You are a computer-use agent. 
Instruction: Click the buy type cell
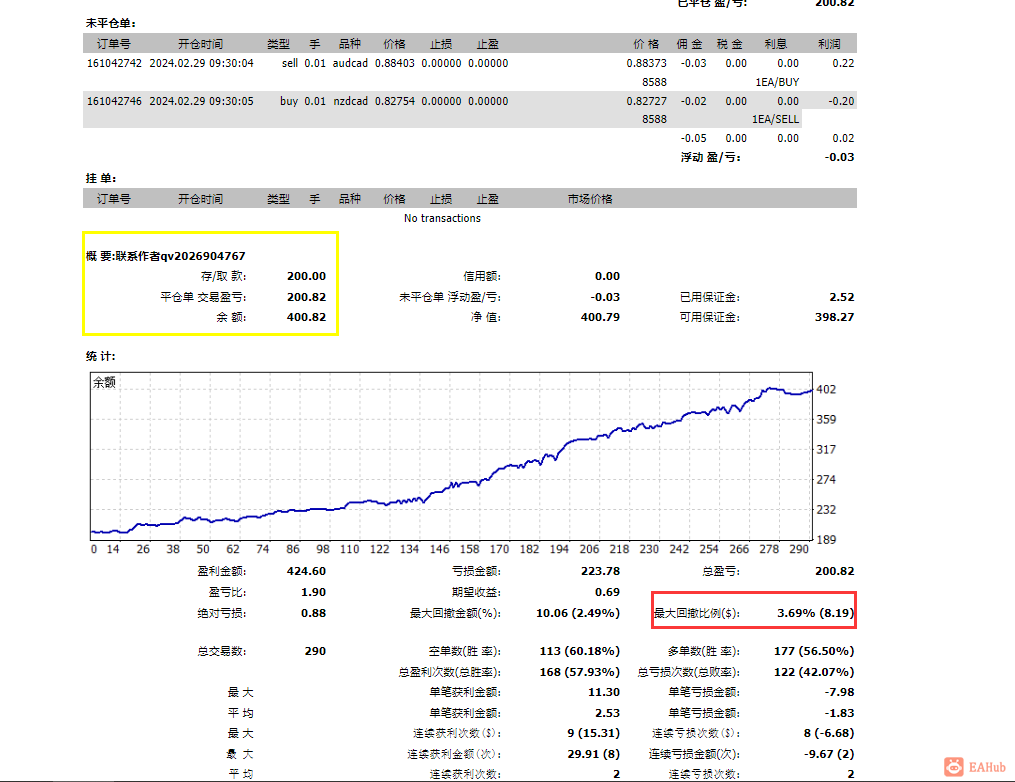coord(289,101)
